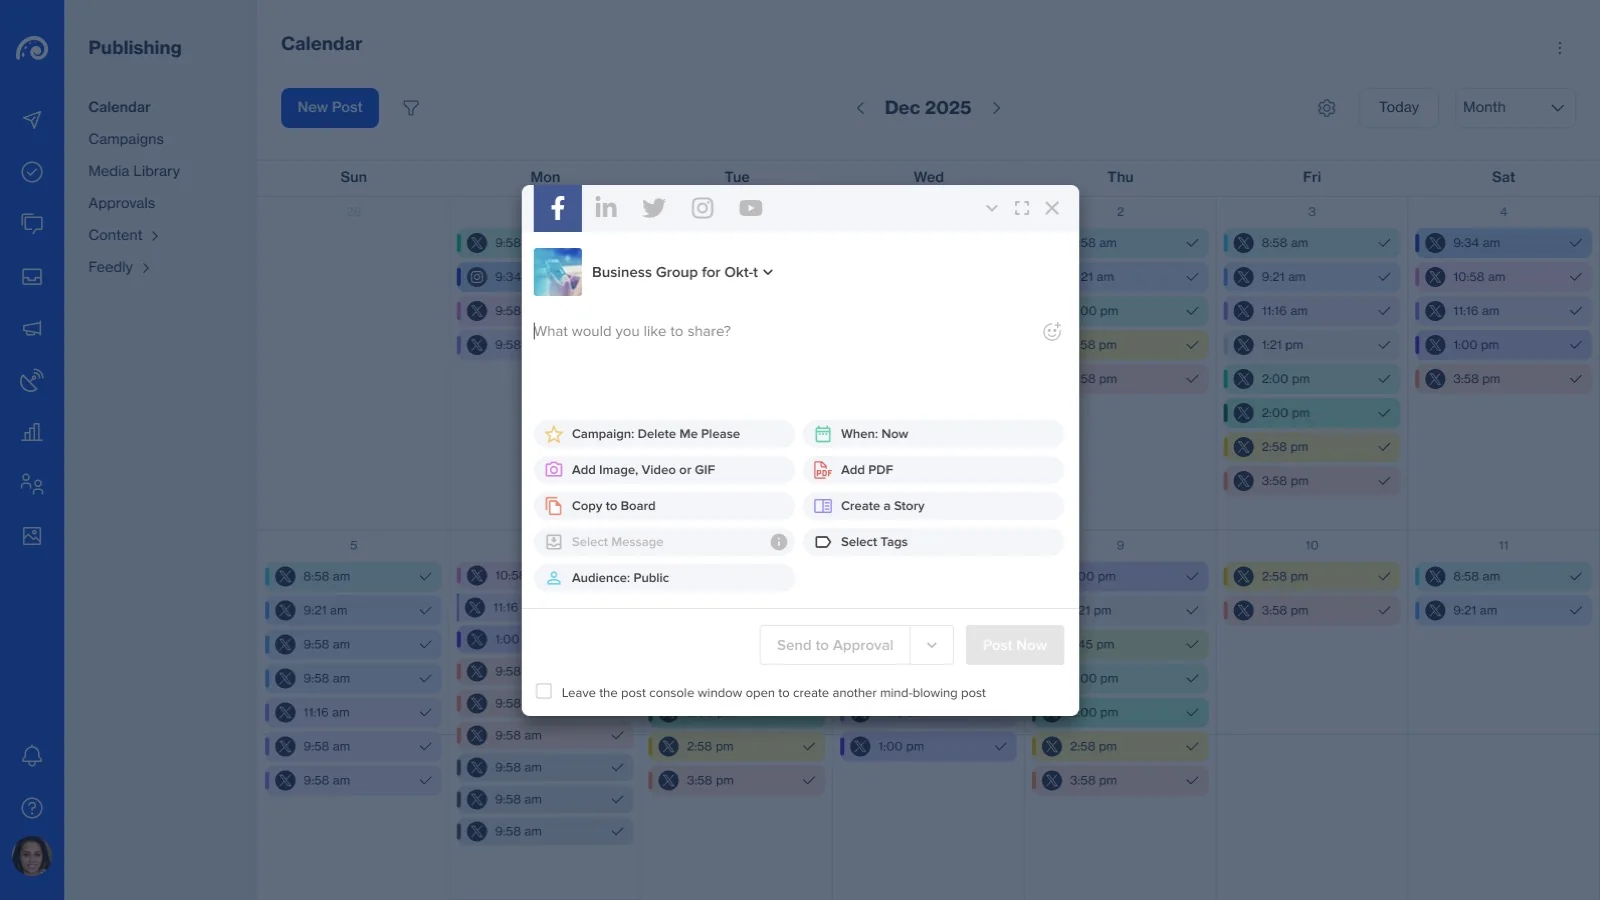
Task: Select the Facebook network tab
Action: (x=557, y=208)
